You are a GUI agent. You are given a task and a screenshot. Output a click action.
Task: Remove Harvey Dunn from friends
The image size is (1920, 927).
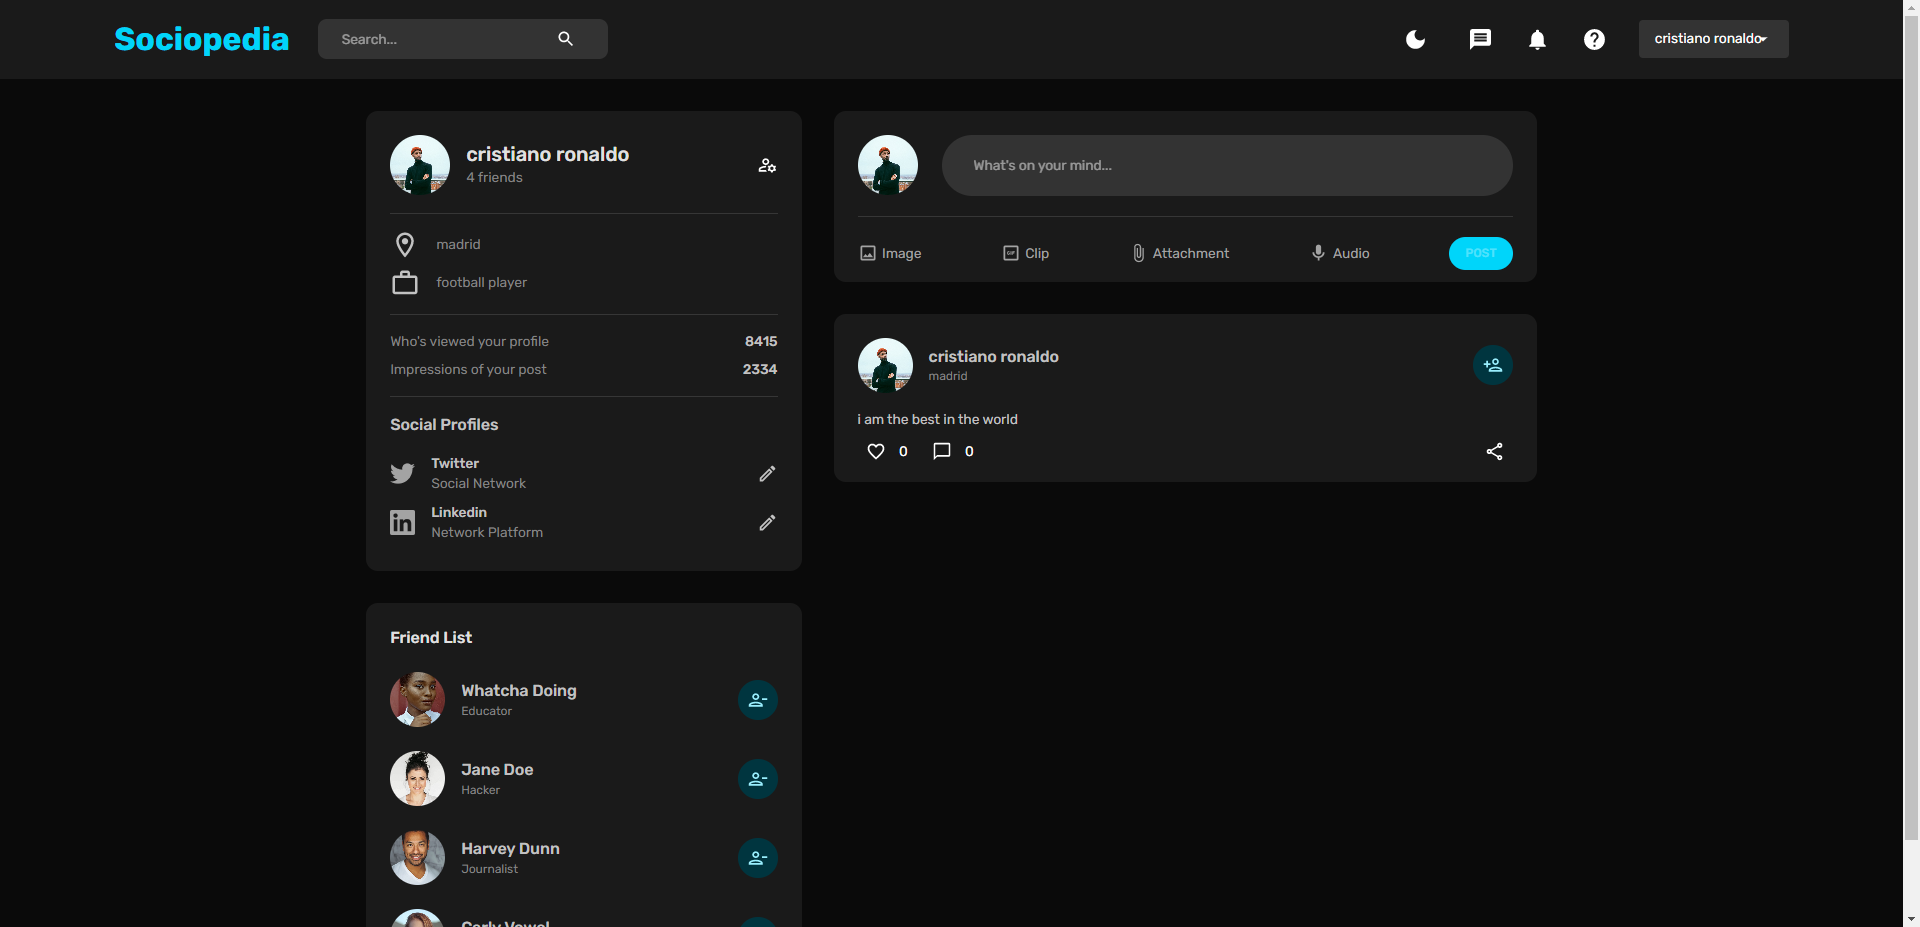[x=758, y=858]
